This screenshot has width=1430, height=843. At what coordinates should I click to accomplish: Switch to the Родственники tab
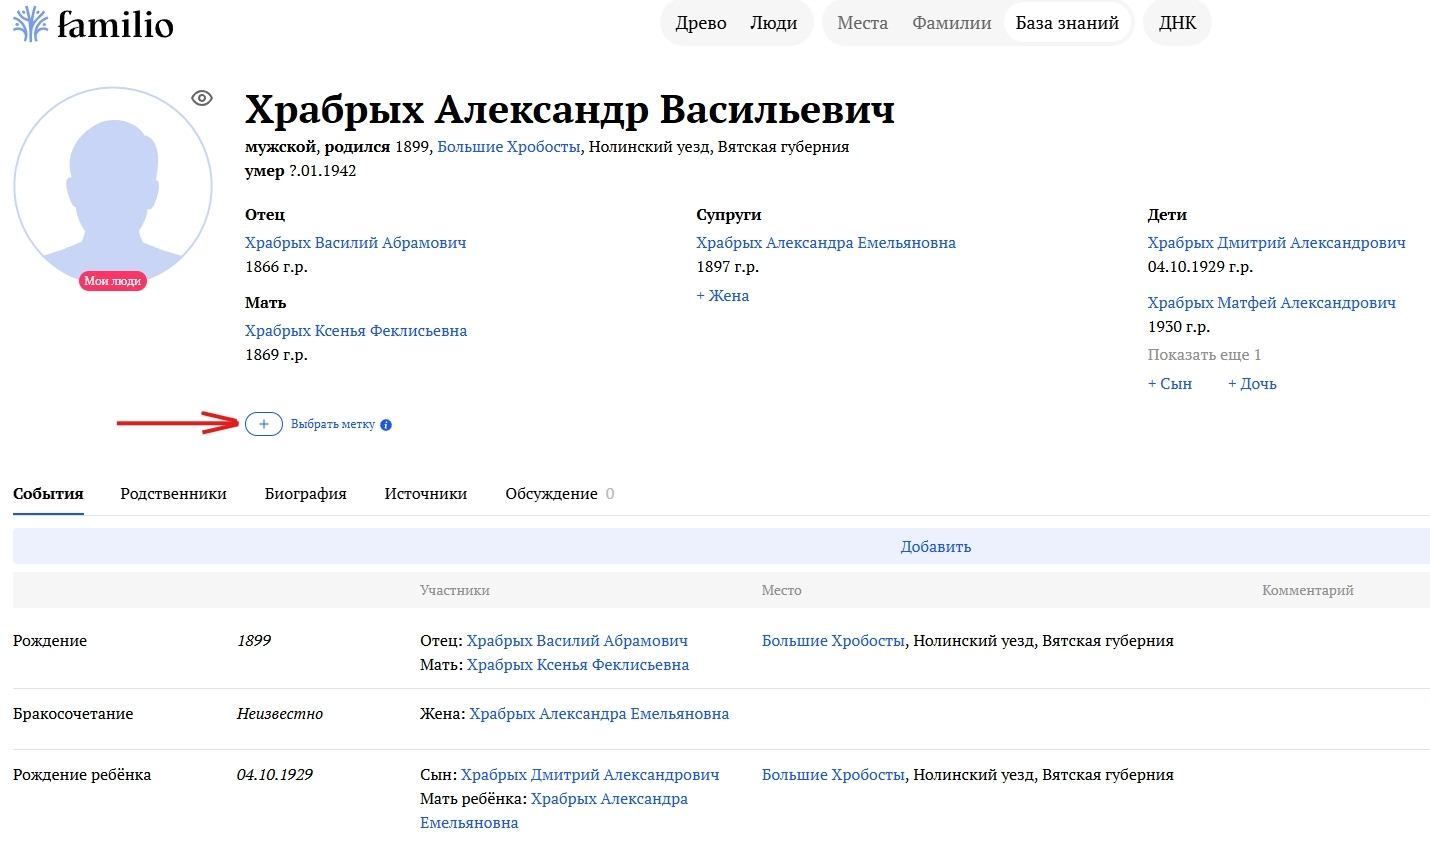pos(173,494)
